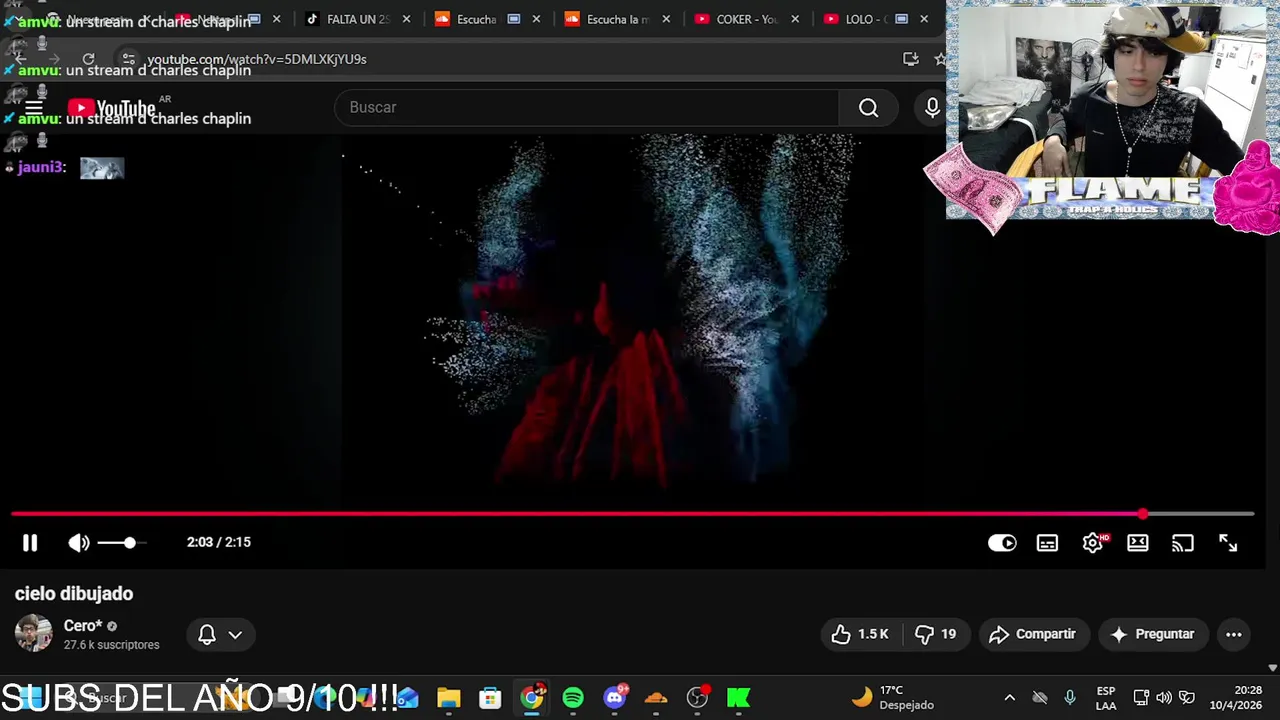The height and width of the screenshot is (720, 1280).
Task: Open video settings gear
Action: click(1093, 542)
